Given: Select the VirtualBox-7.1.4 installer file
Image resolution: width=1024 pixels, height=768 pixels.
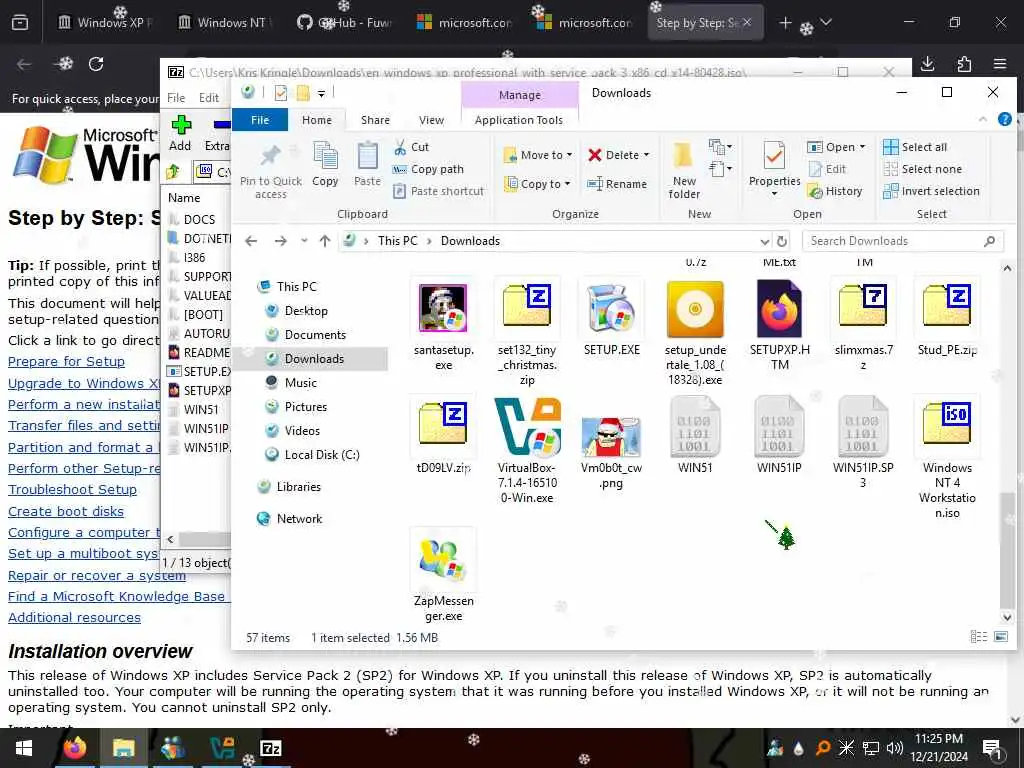Looking at the screenshot, I should click(x=527, y=451).
